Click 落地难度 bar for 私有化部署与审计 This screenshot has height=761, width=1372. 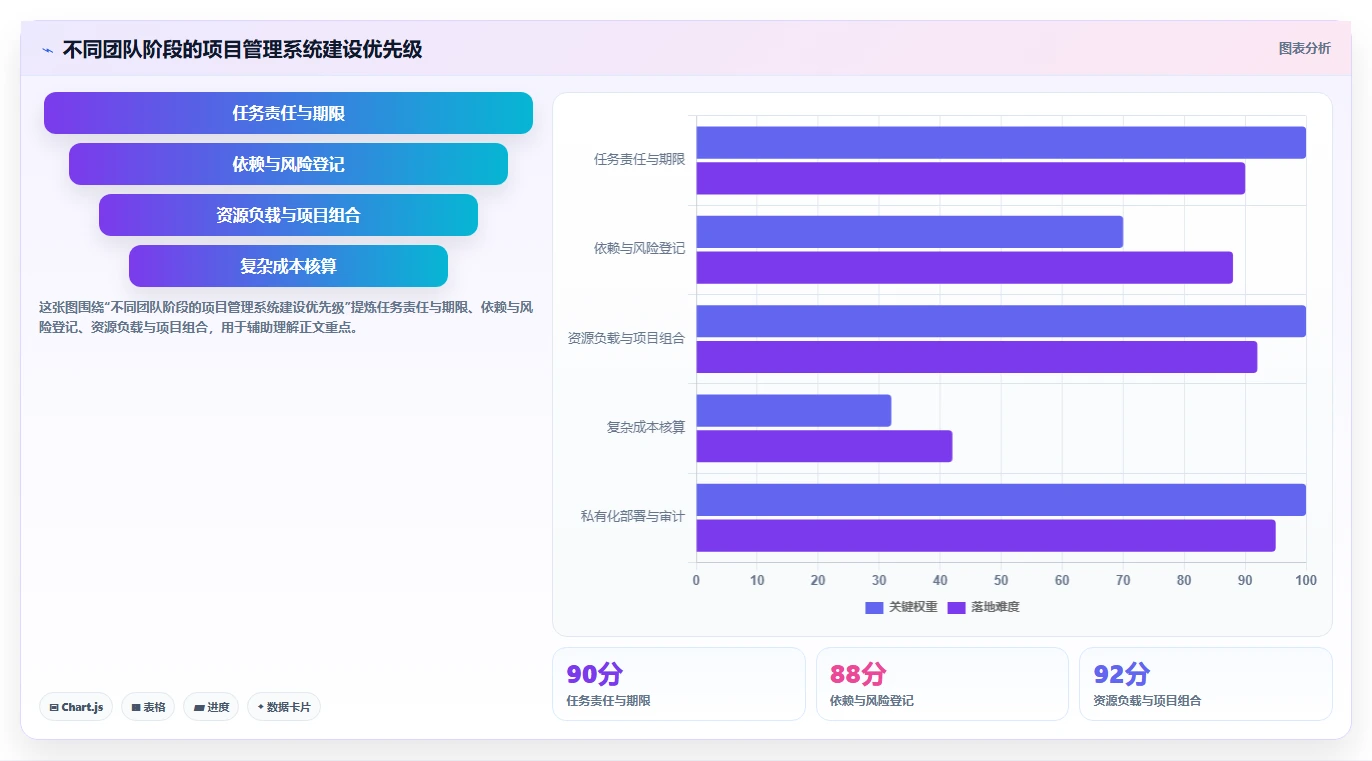986,536
